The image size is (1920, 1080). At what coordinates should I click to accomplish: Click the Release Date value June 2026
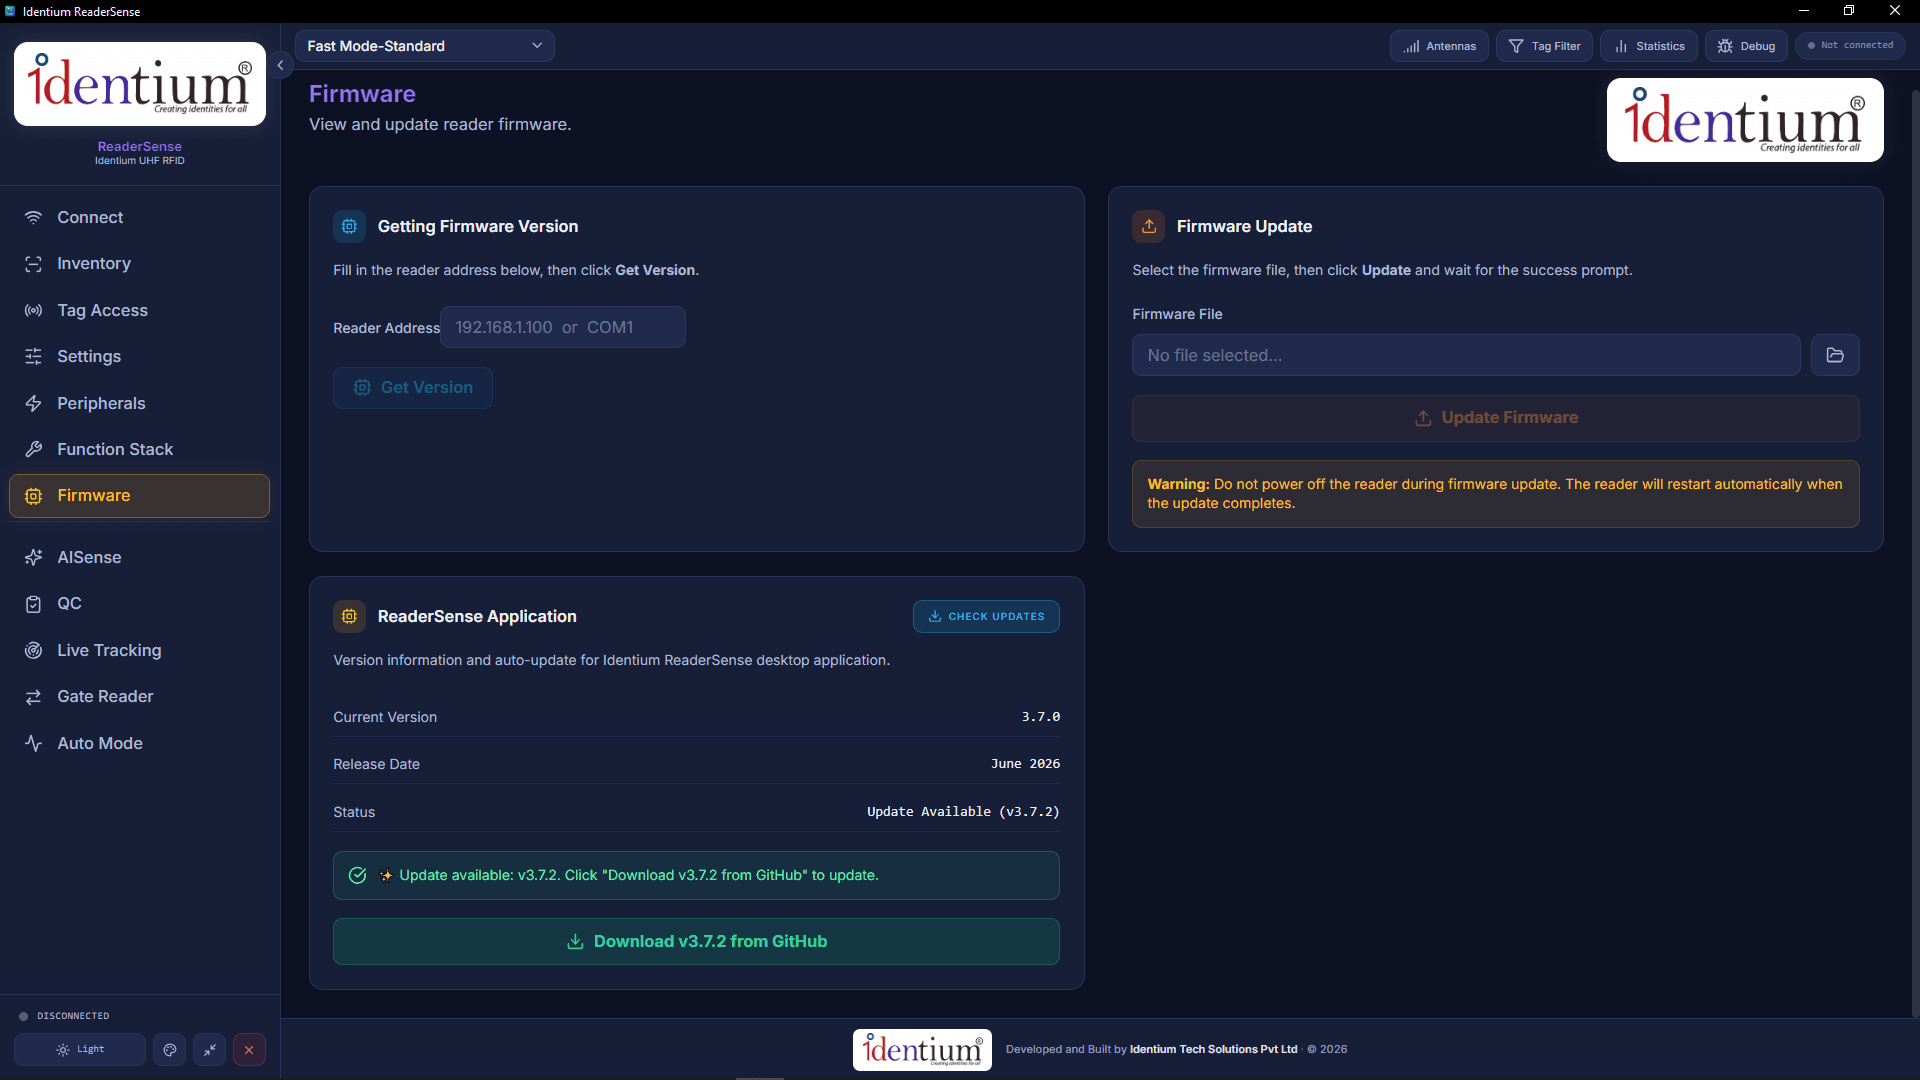1025,764
